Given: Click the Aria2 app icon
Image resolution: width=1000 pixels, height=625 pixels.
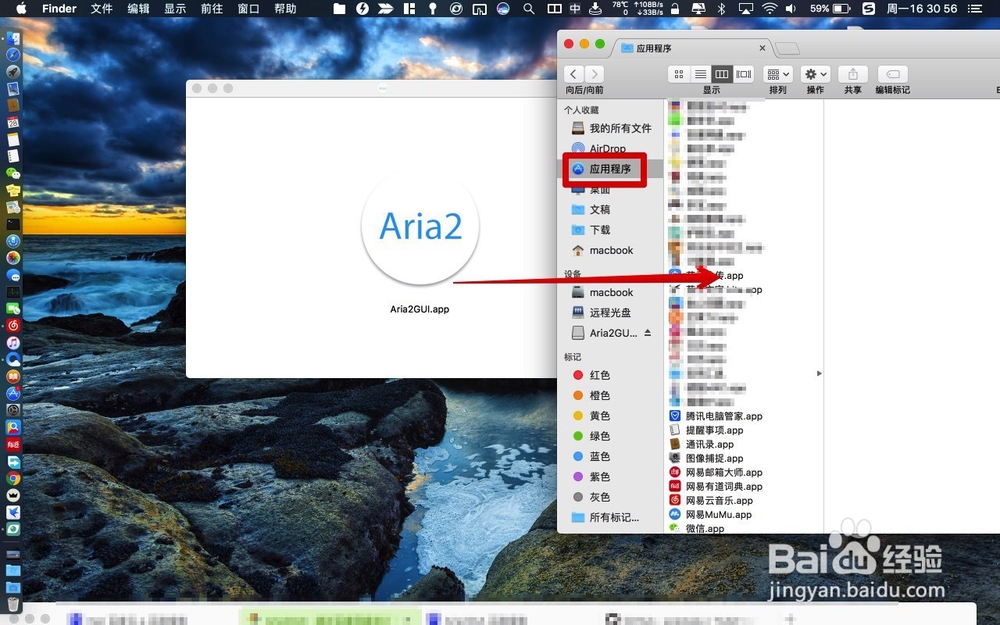Looking at the screenshot, I should coord(420,226).
